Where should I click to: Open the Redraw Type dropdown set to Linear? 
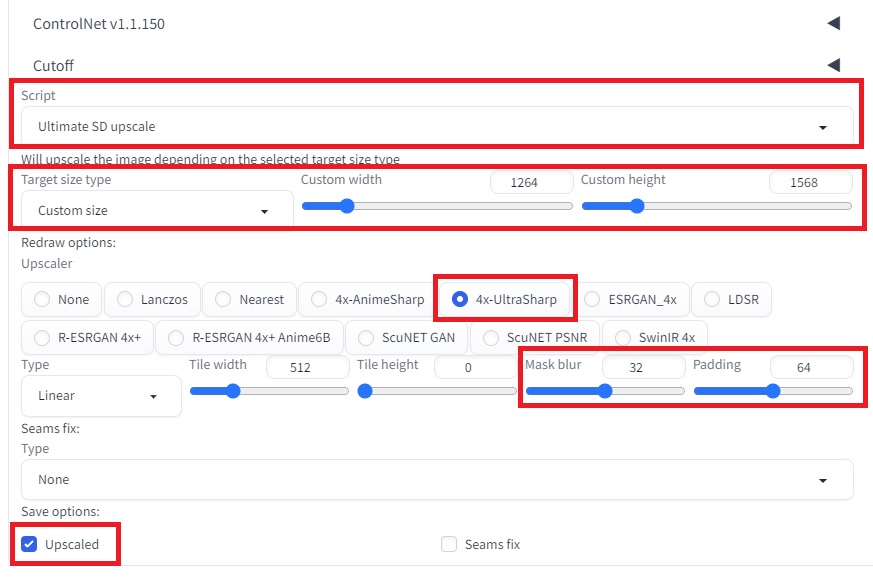click(101, 395)
